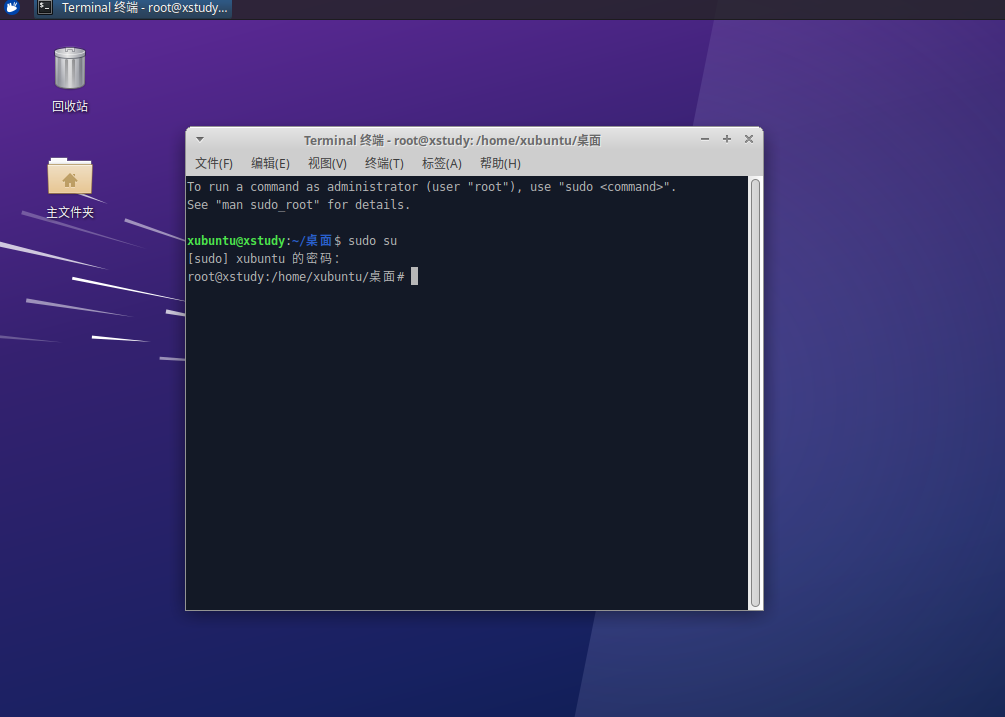Click the 'To run a command as administrator' line

pyautogui.click(x=431, y=187)
